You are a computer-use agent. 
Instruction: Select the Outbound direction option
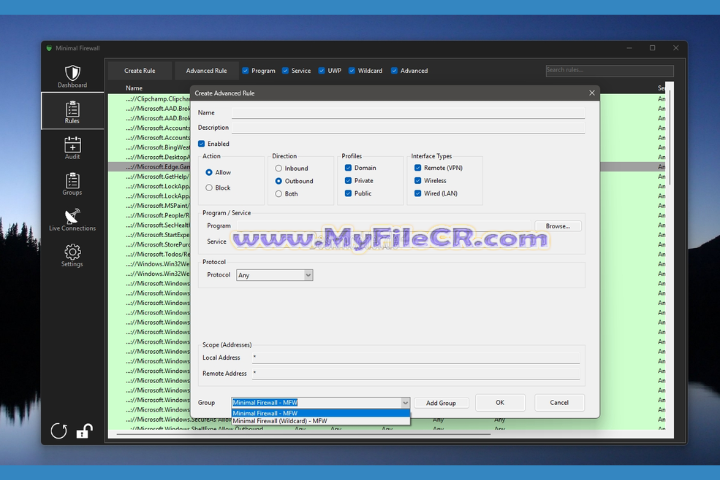(278, 181)
